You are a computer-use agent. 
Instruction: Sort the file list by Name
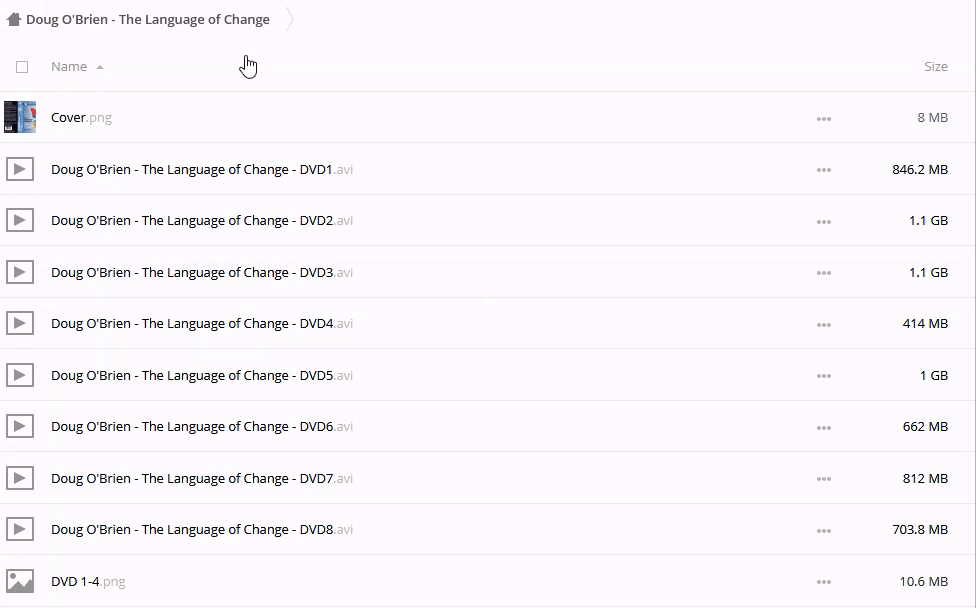click(69, 67)
